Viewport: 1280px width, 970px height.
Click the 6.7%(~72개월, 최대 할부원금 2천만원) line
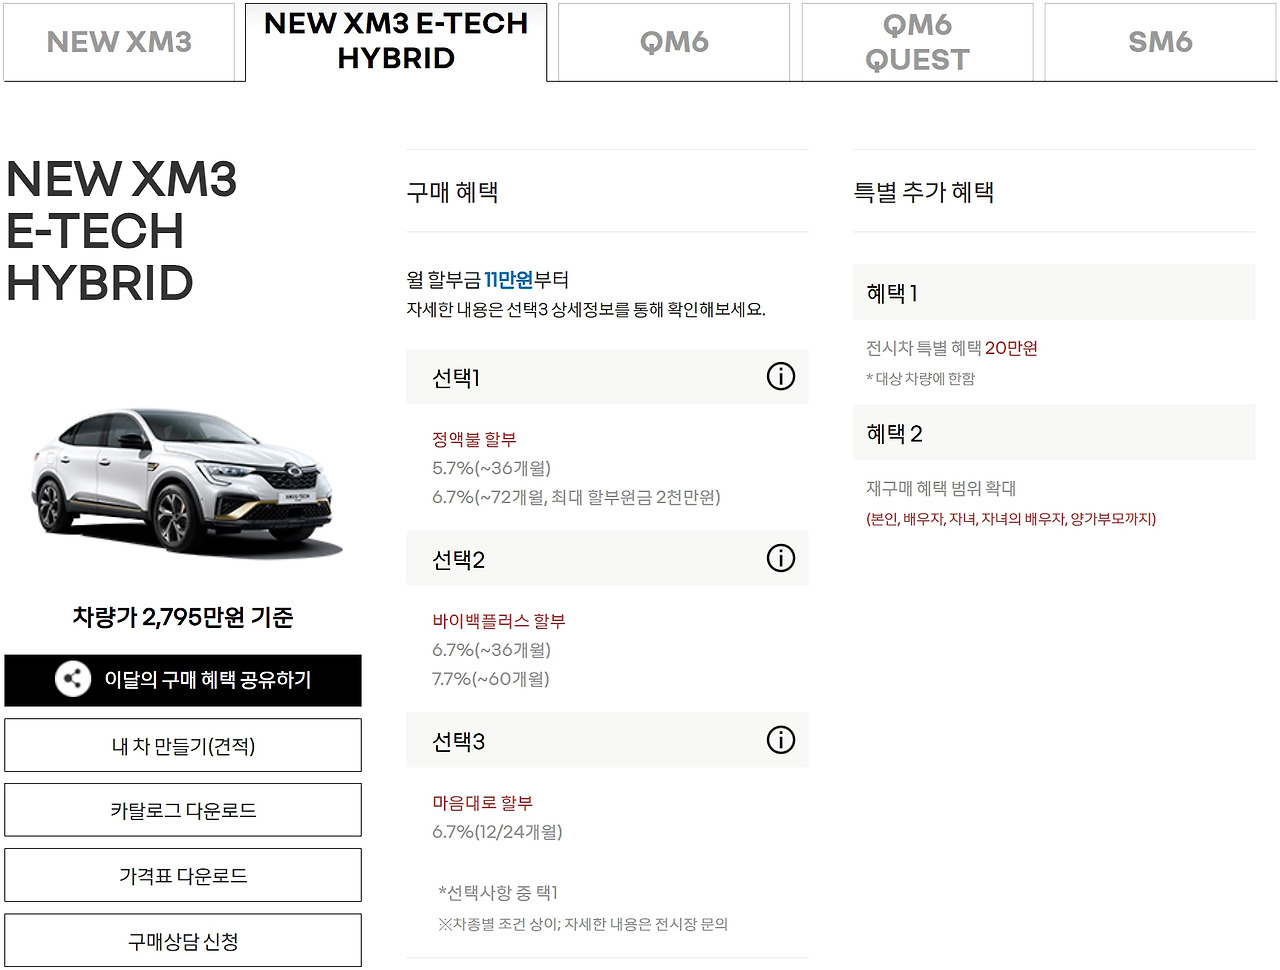576,497
